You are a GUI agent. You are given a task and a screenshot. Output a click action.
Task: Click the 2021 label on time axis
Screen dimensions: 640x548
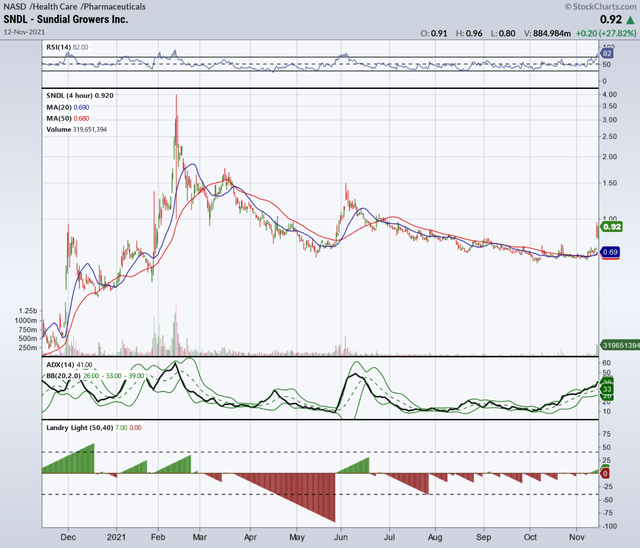(x=116, y=537)
